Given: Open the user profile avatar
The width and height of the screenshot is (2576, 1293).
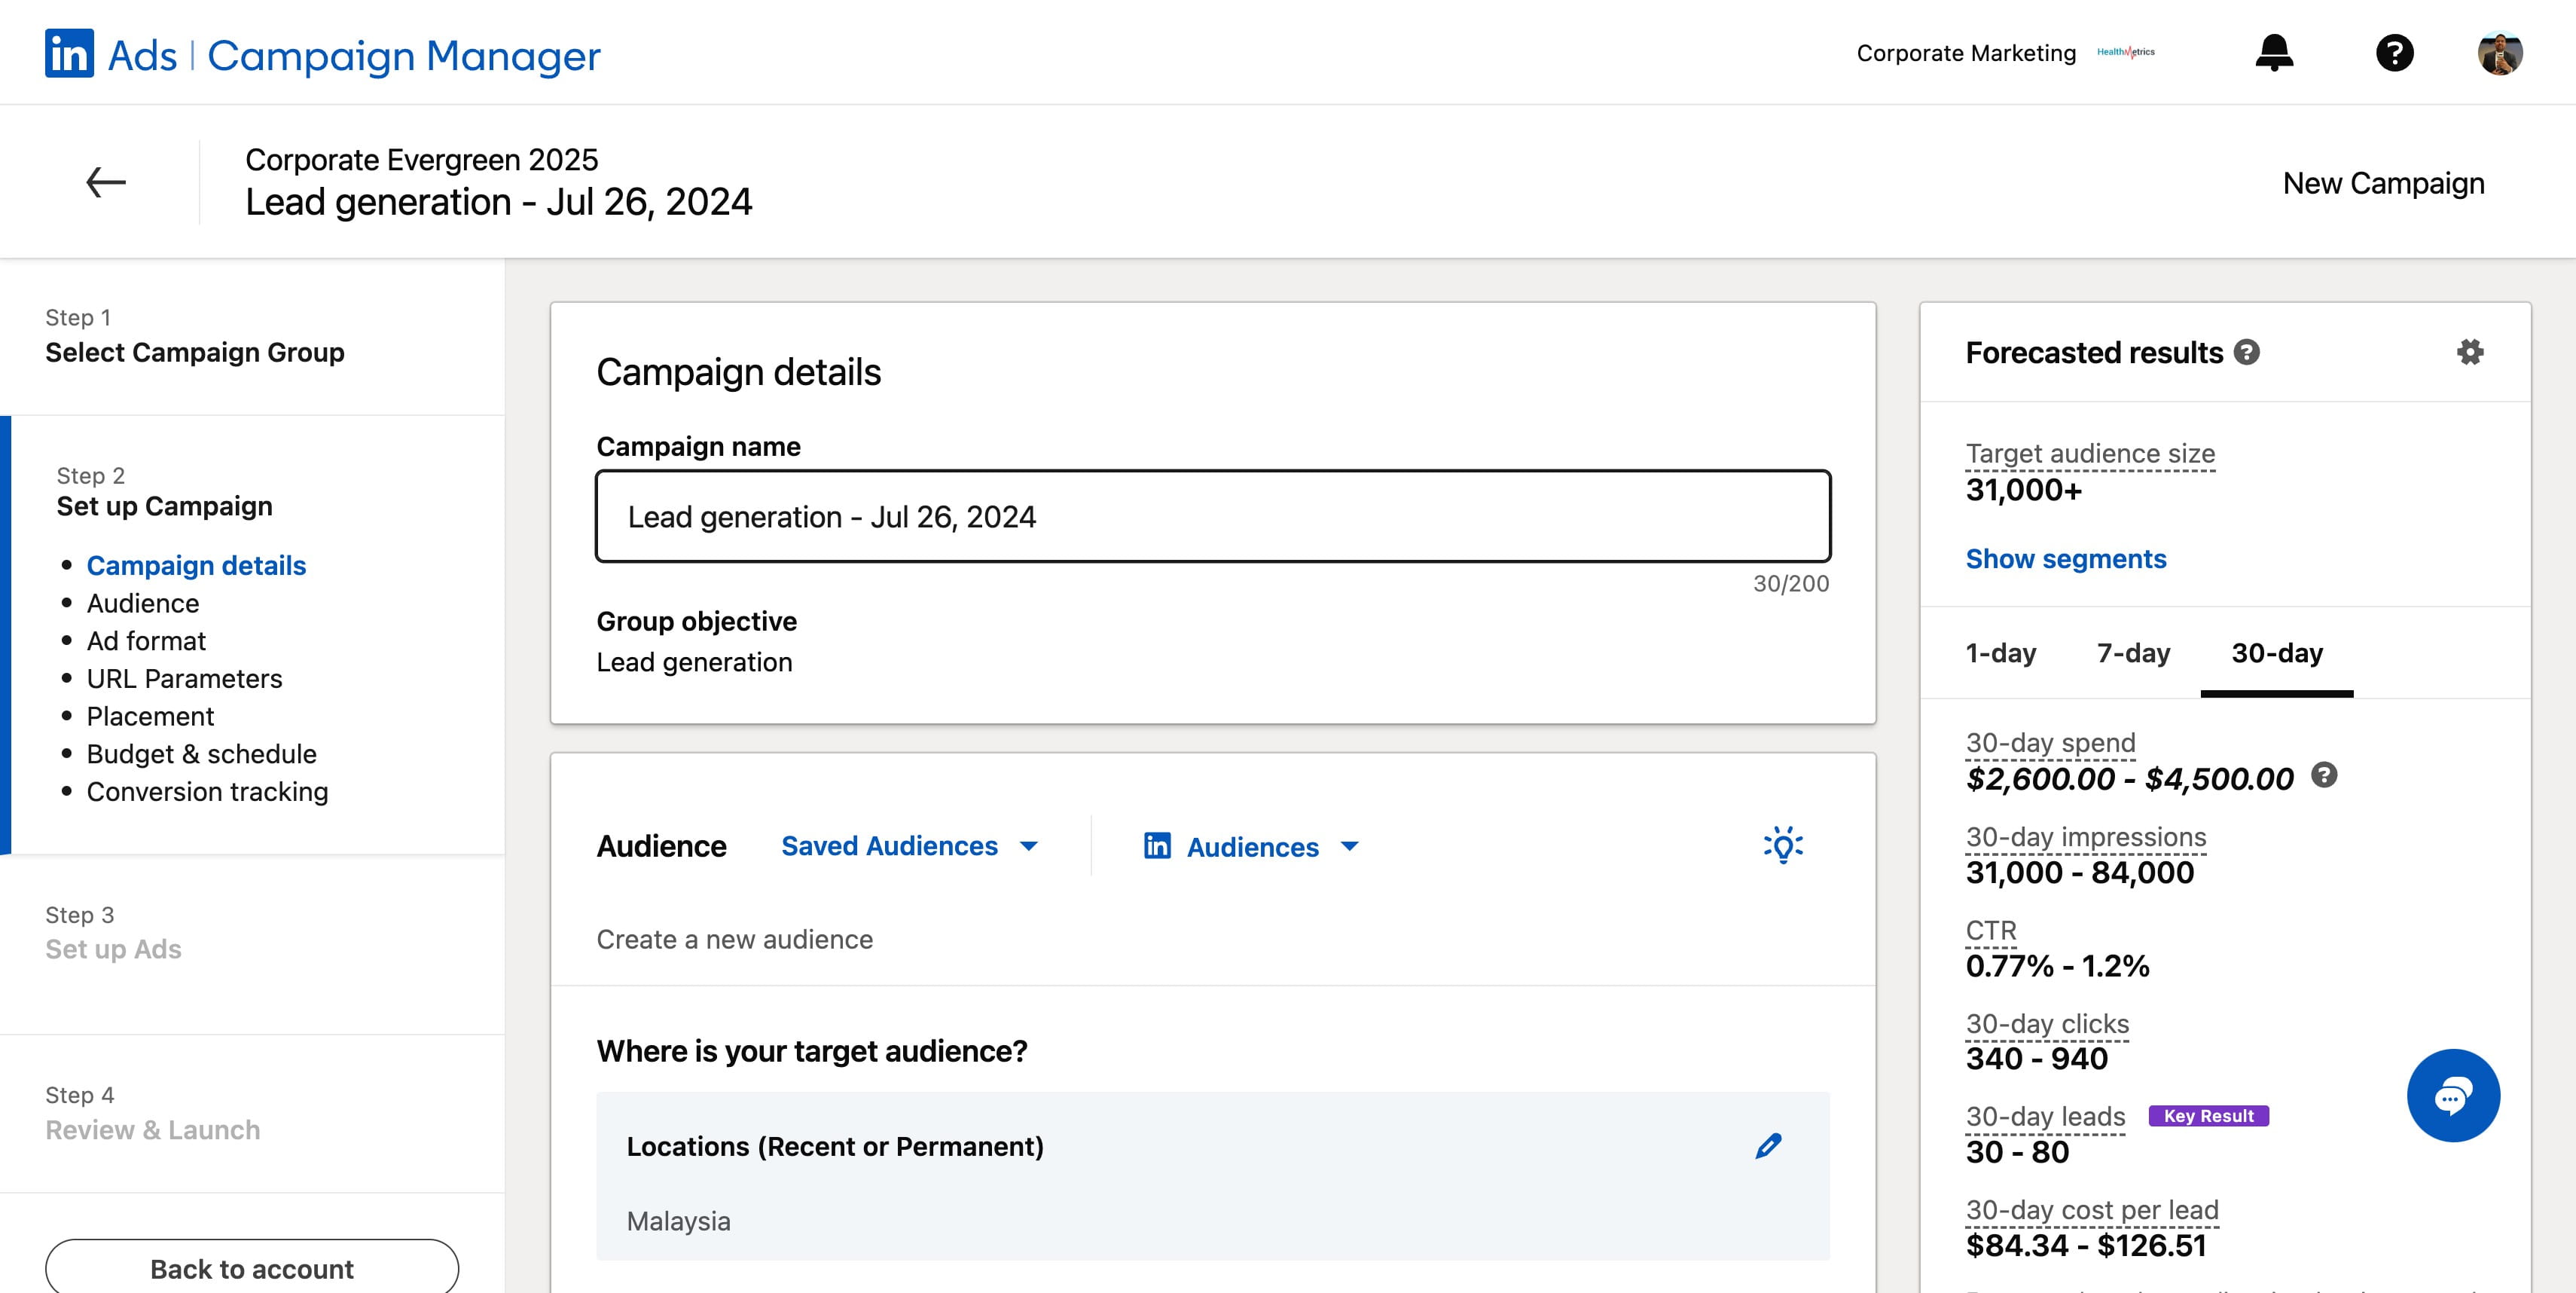Looking at the screenshot, I should (2500, 53).
